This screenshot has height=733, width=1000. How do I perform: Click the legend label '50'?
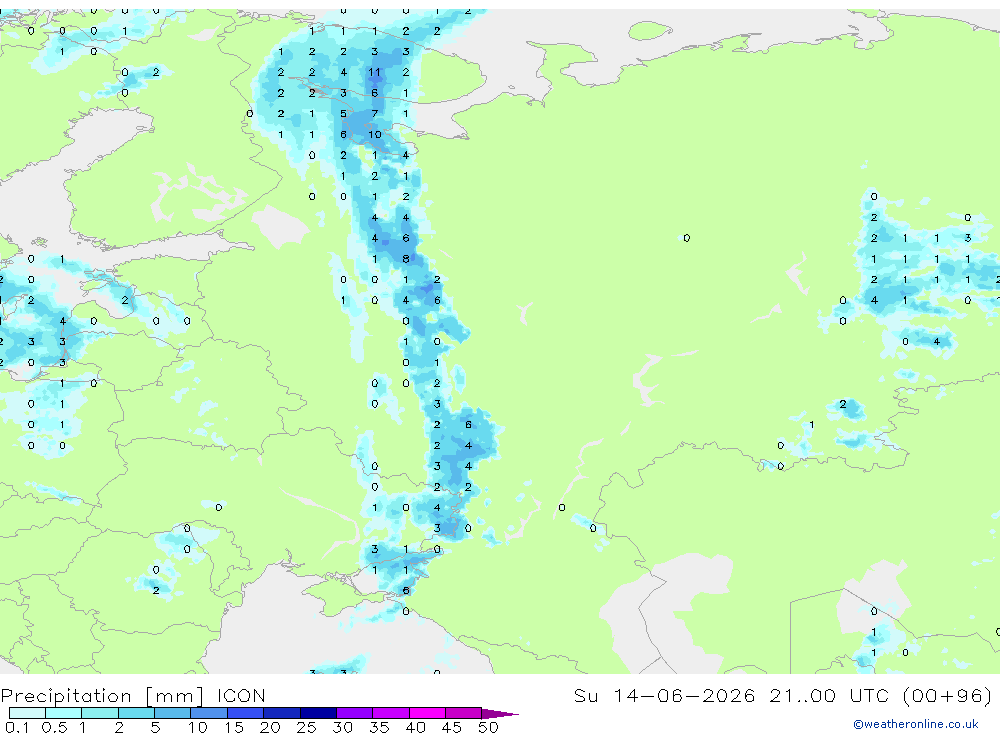[488, 727]
